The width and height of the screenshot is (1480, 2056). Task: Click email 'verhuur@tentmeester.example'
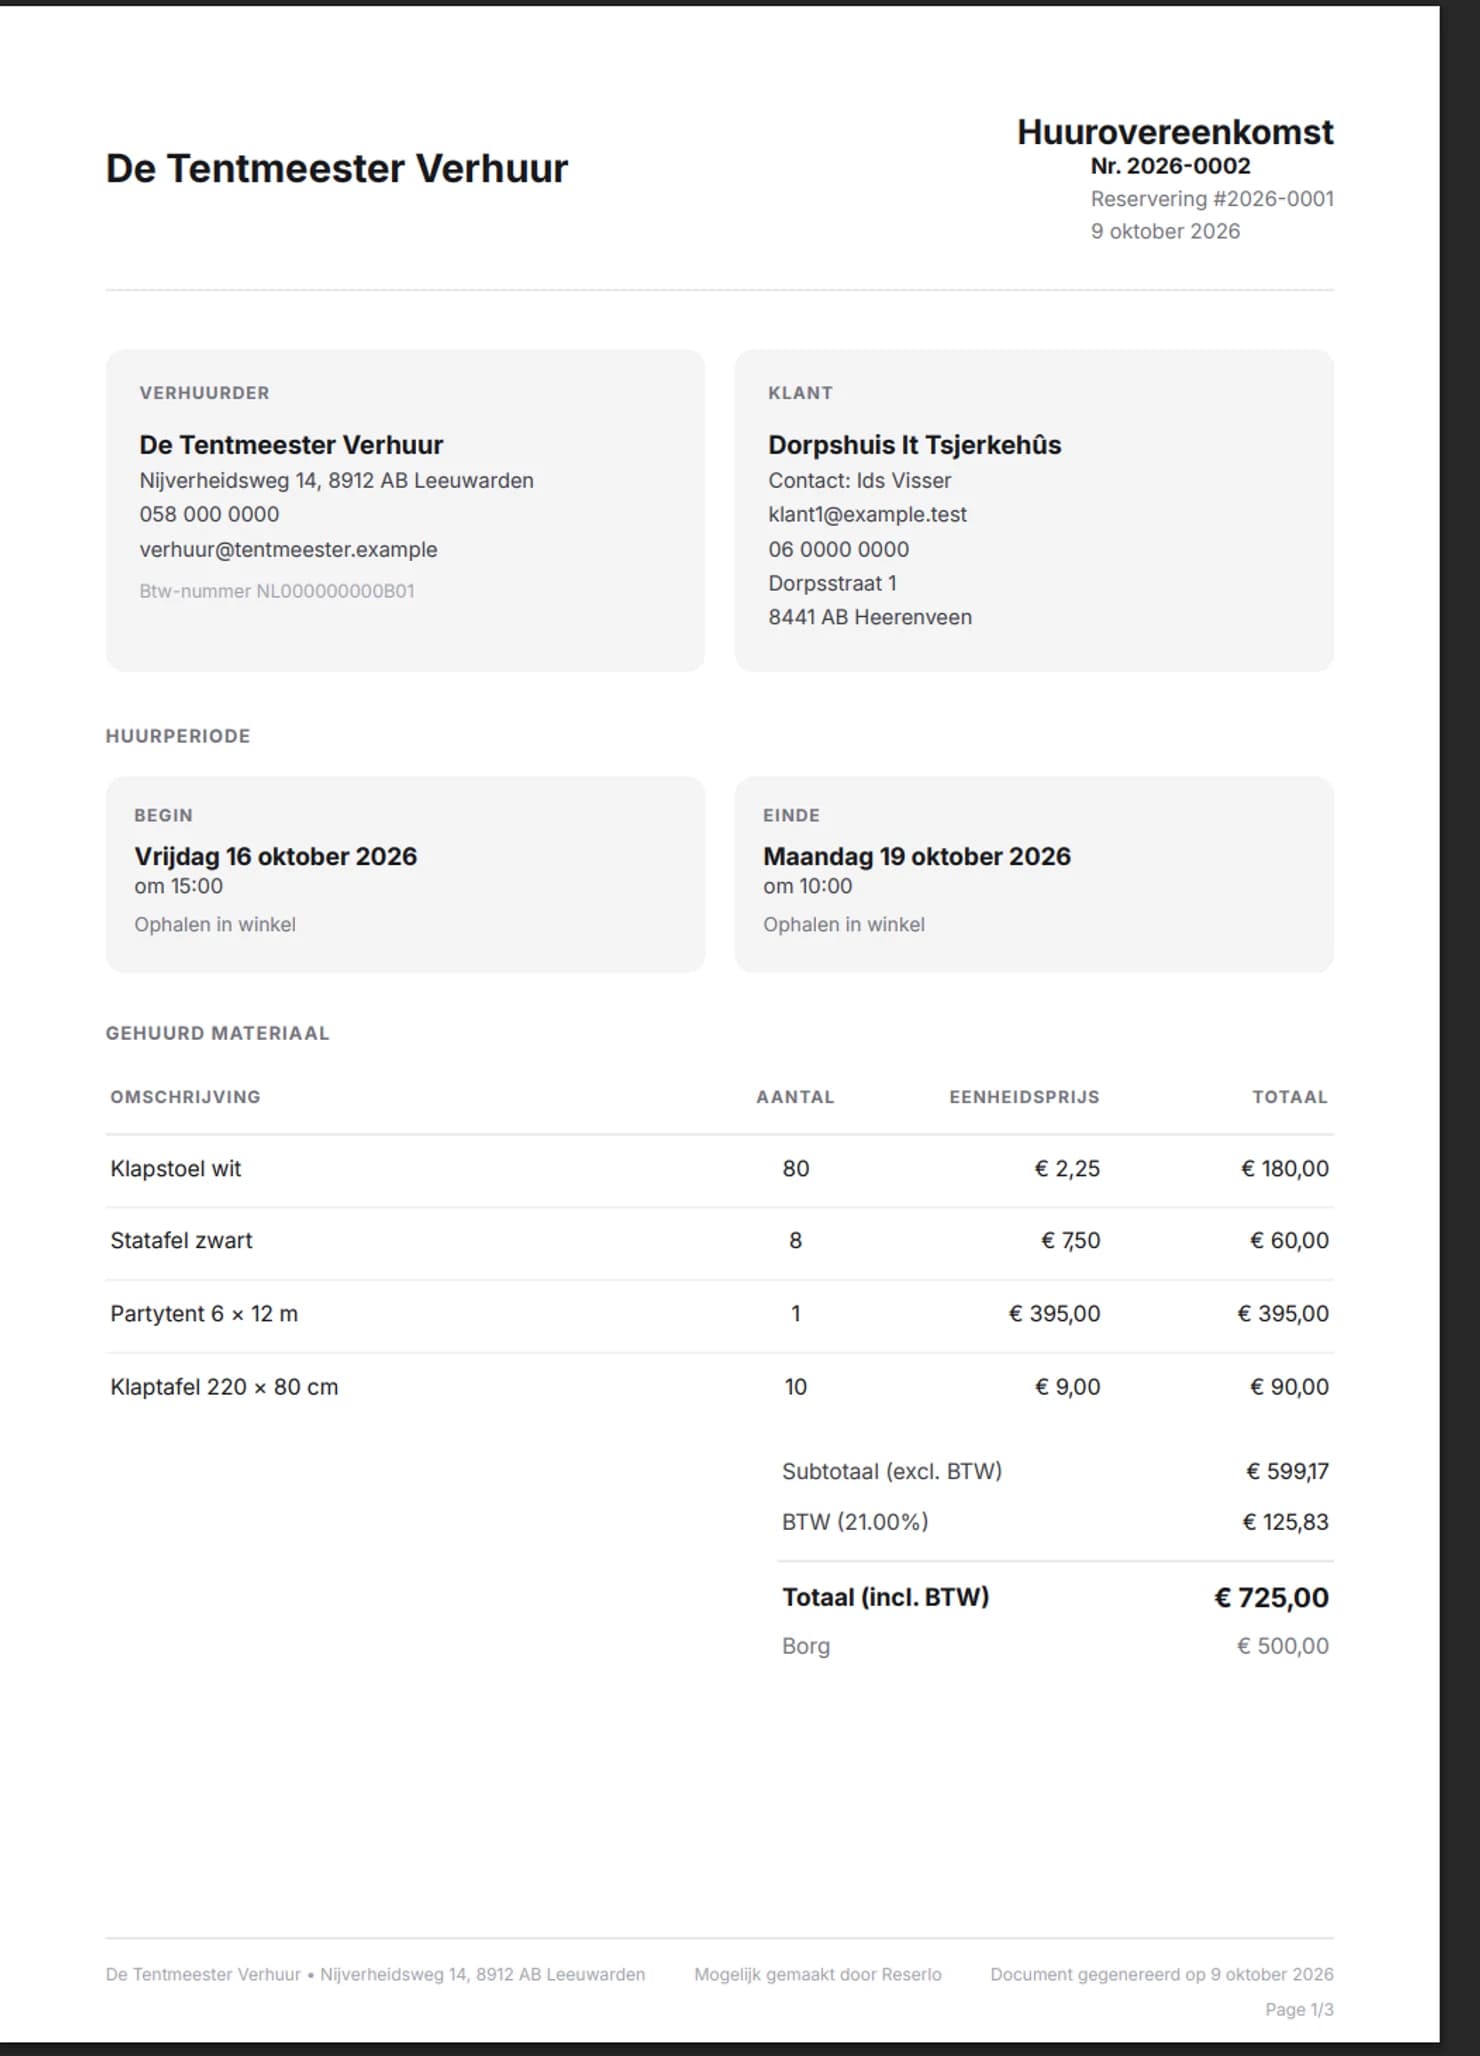(288, 549)
